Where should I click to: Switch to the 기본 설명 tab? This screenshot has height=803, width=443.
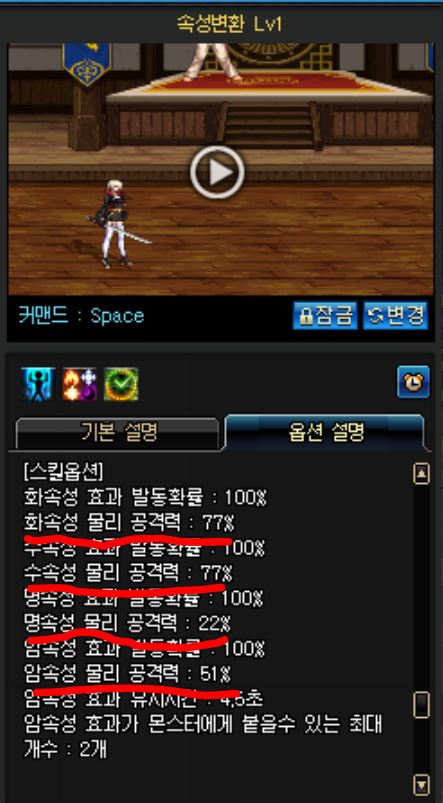pos(119,434)
